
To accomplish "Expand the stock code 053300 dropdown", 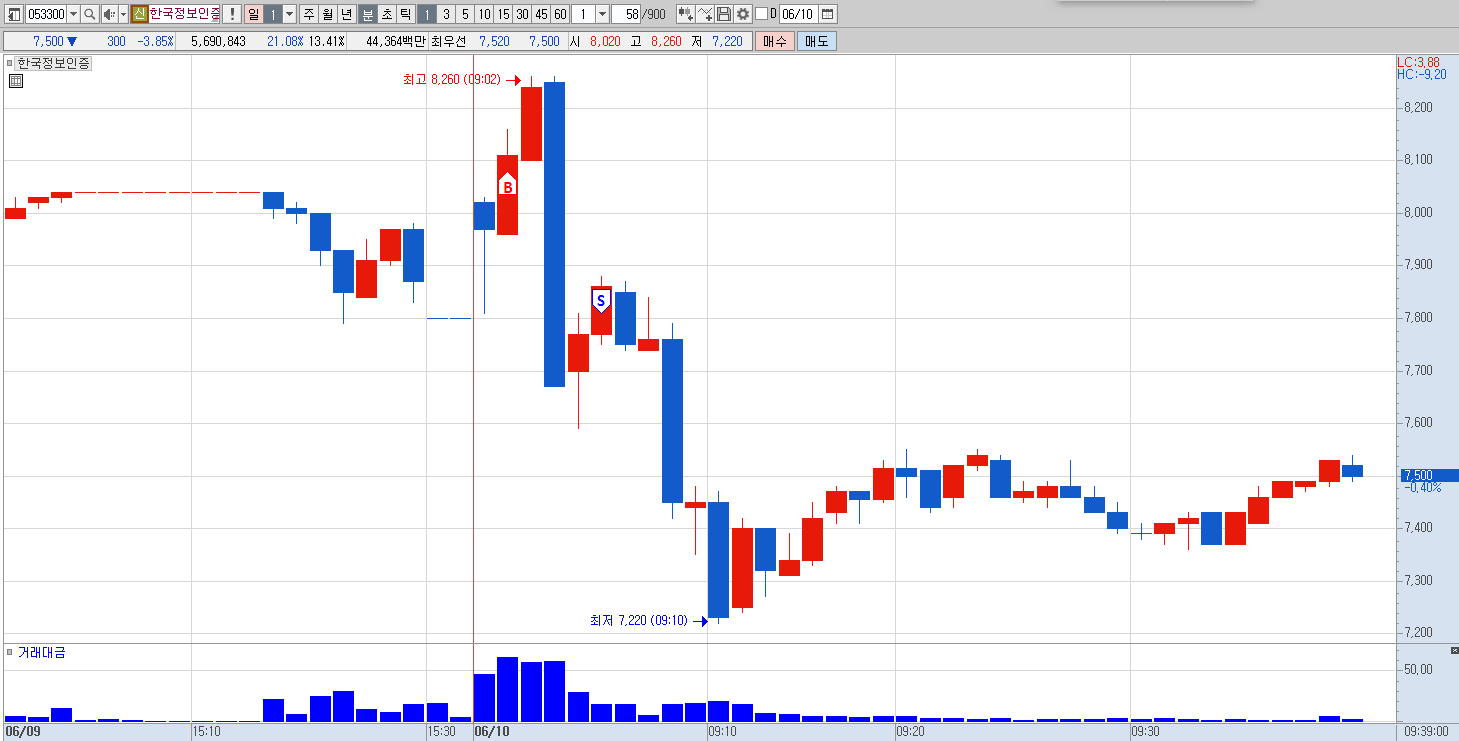I will pyautogui.click(x=73, y=14).
